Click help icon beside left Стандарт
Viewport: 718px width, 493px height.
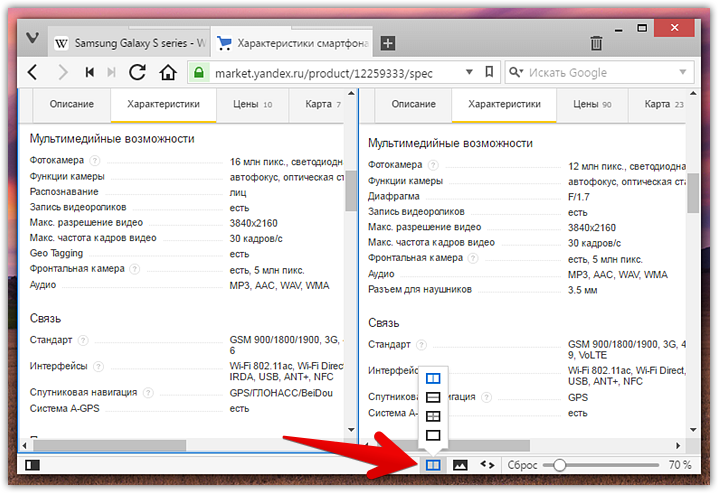pos(83,340)
